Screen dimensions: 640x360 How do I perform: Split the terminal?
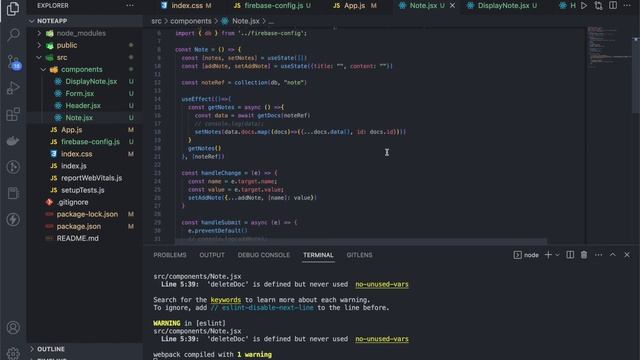click(570, 255)
